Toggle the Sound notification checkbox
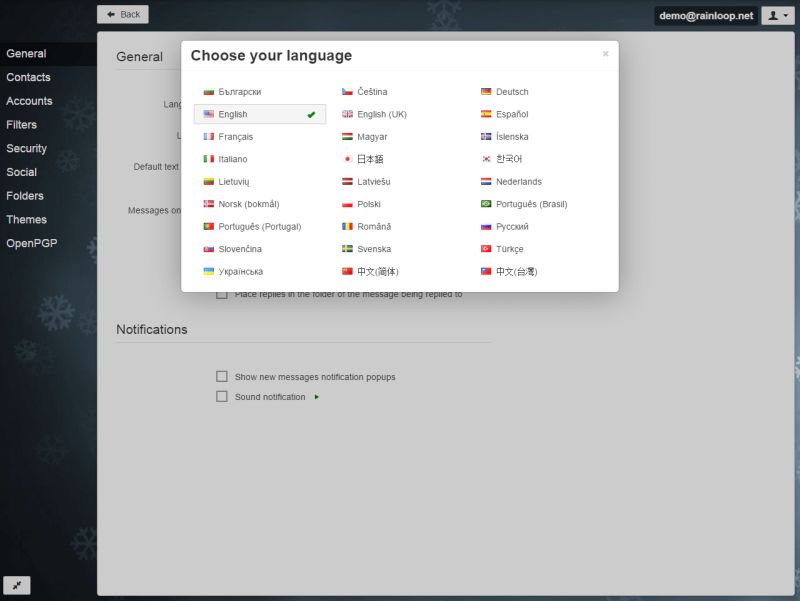 tap(221, 396)
